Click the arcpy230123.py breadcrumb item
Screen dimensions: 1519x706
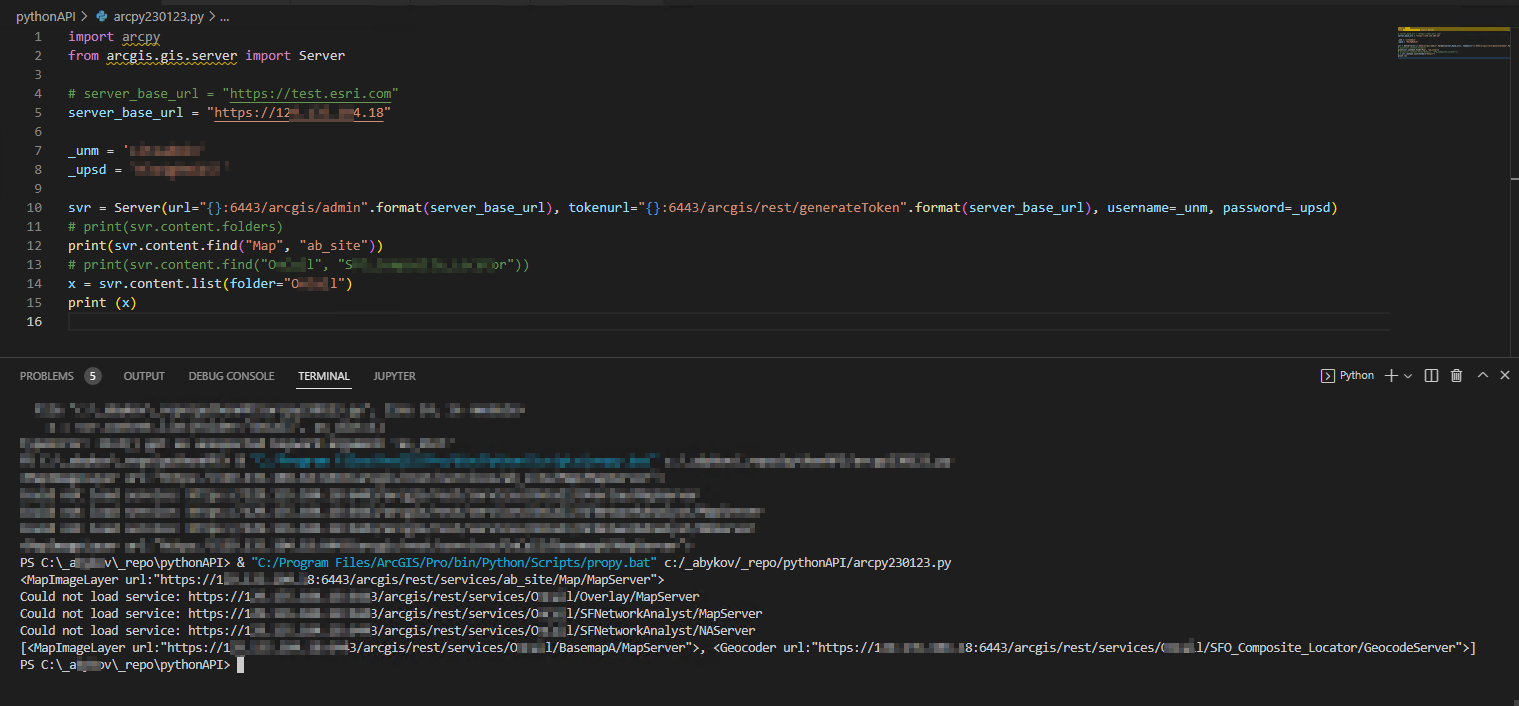158,17
